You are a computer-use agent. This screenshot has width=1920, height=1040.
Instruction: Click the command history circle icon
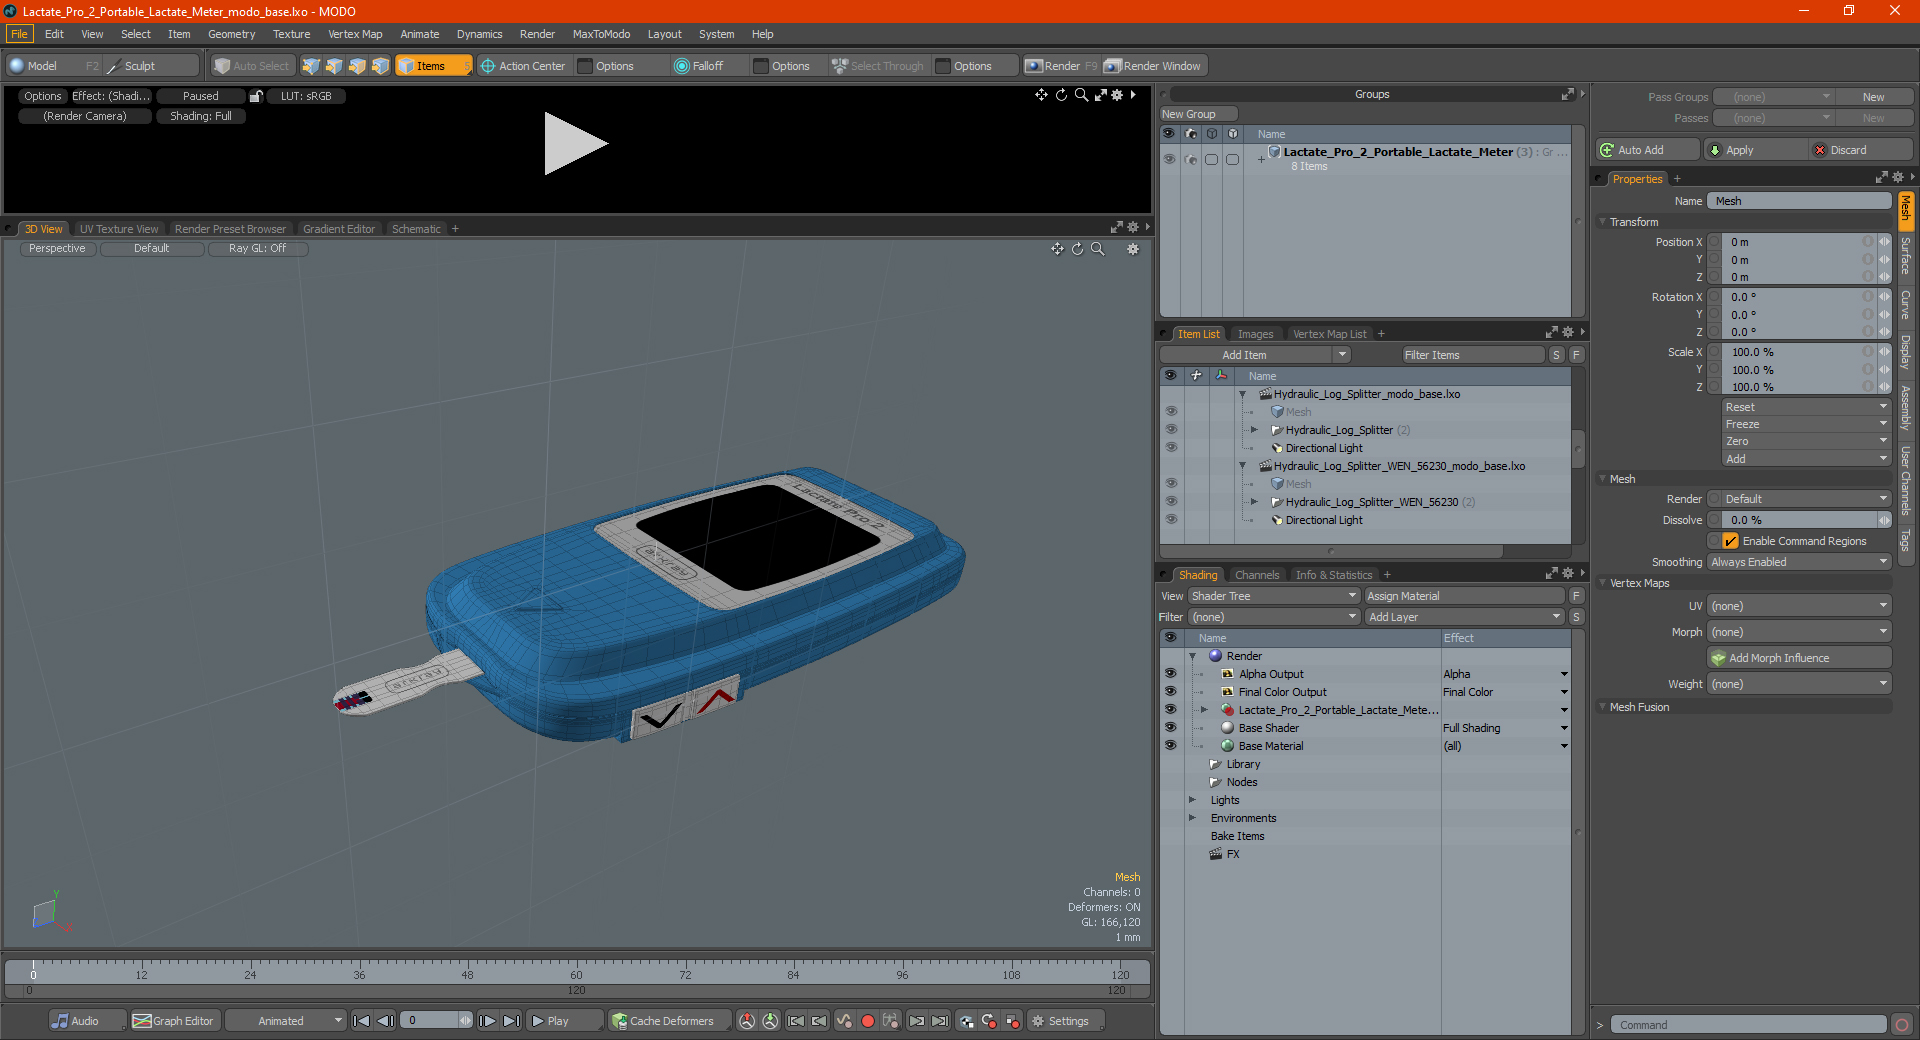[1902, 1025]
